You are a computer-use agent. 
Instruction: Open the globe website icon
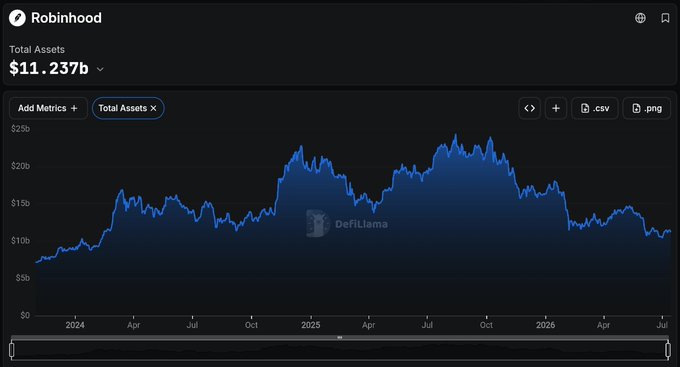click(640, 18)
